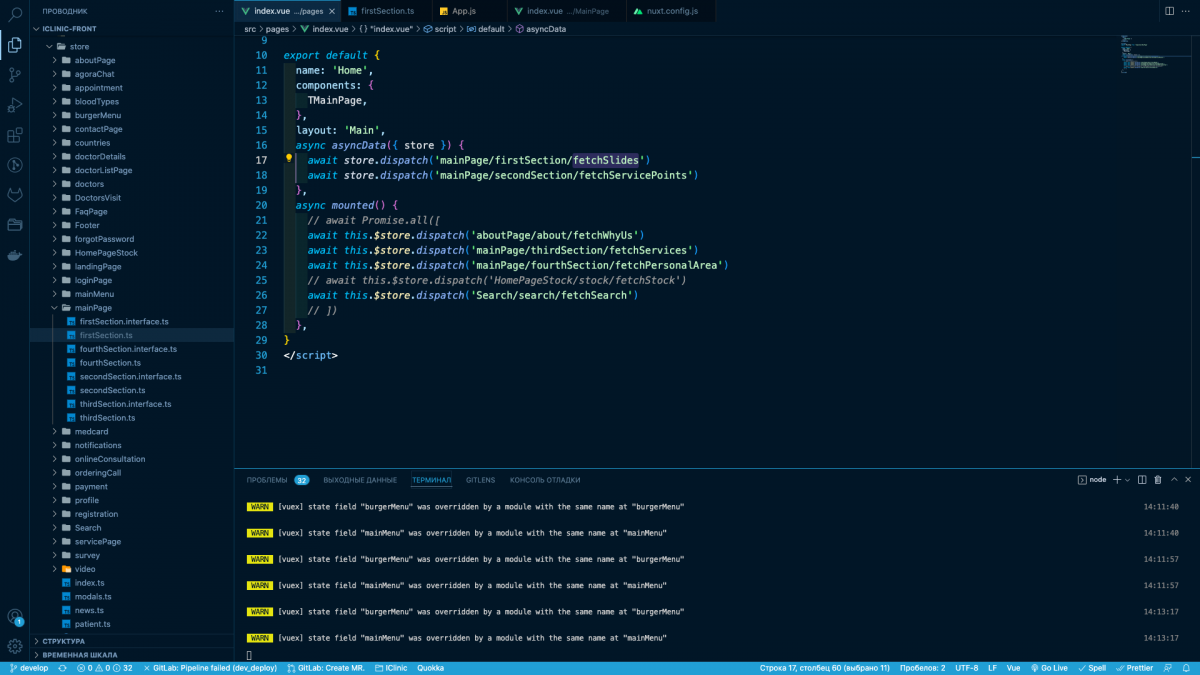
Task: Open news.ts in the file tree
Action: 132,610
